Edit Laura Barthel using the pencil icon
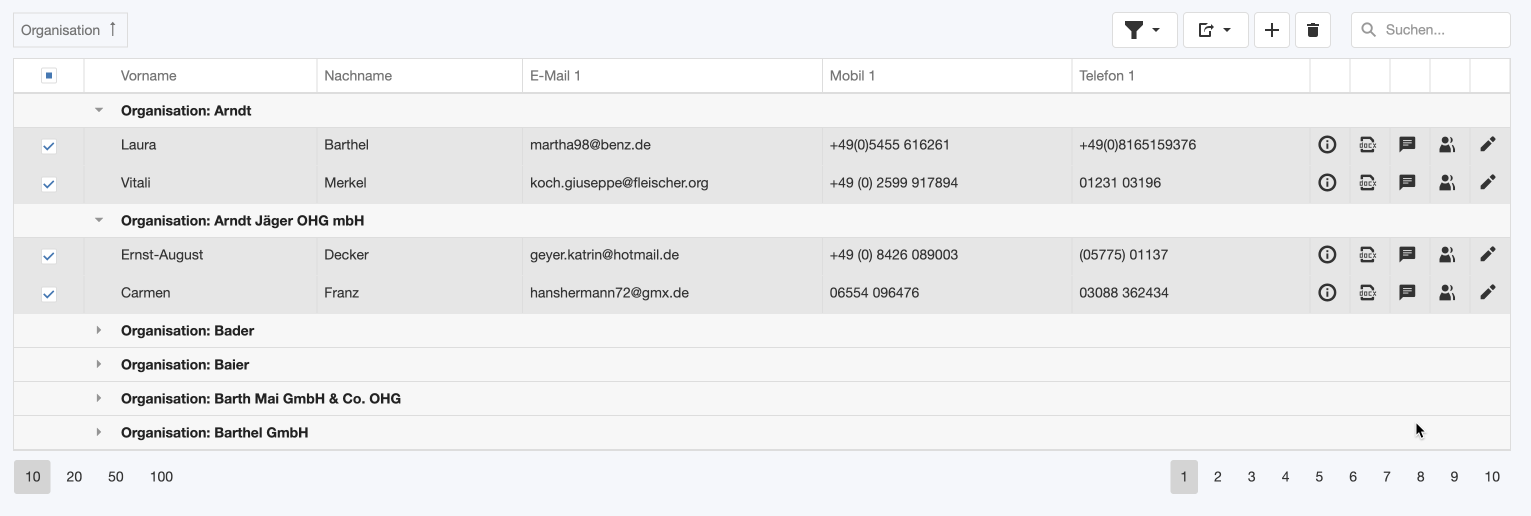The width and height of the screenshot is (1531, 516). point(1487,145)
